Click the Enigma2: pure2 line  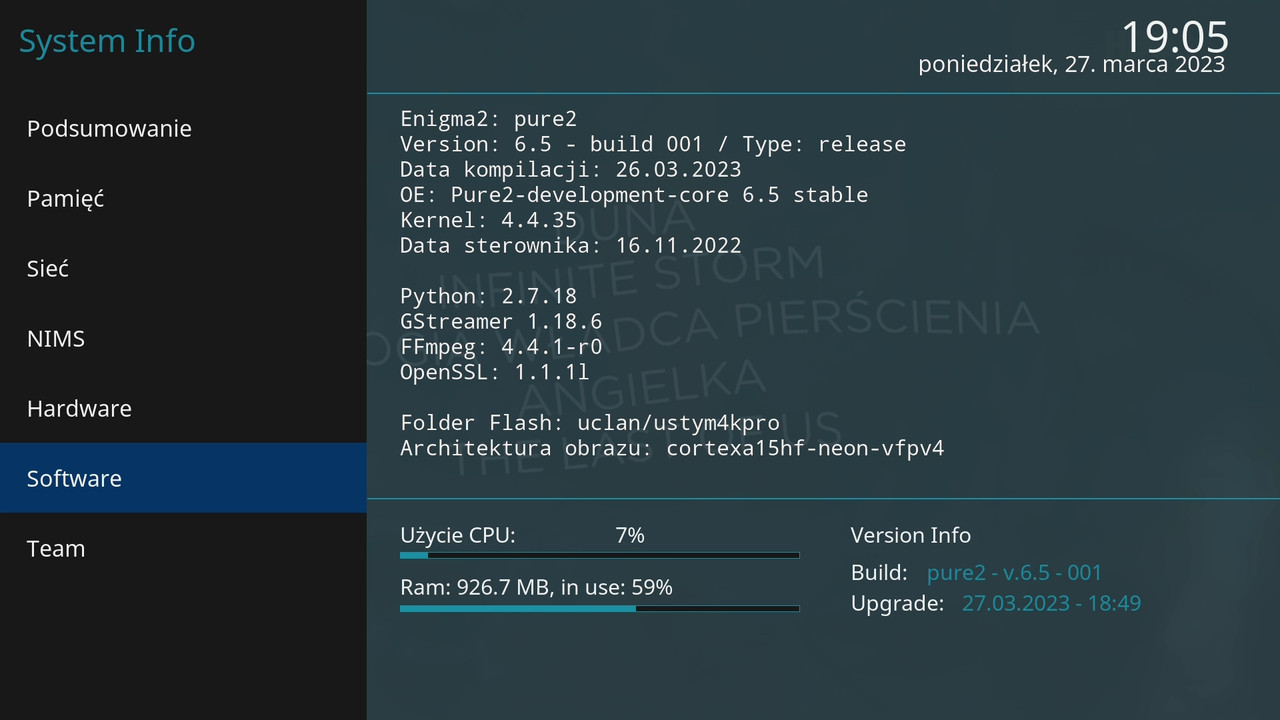(489, 119)
